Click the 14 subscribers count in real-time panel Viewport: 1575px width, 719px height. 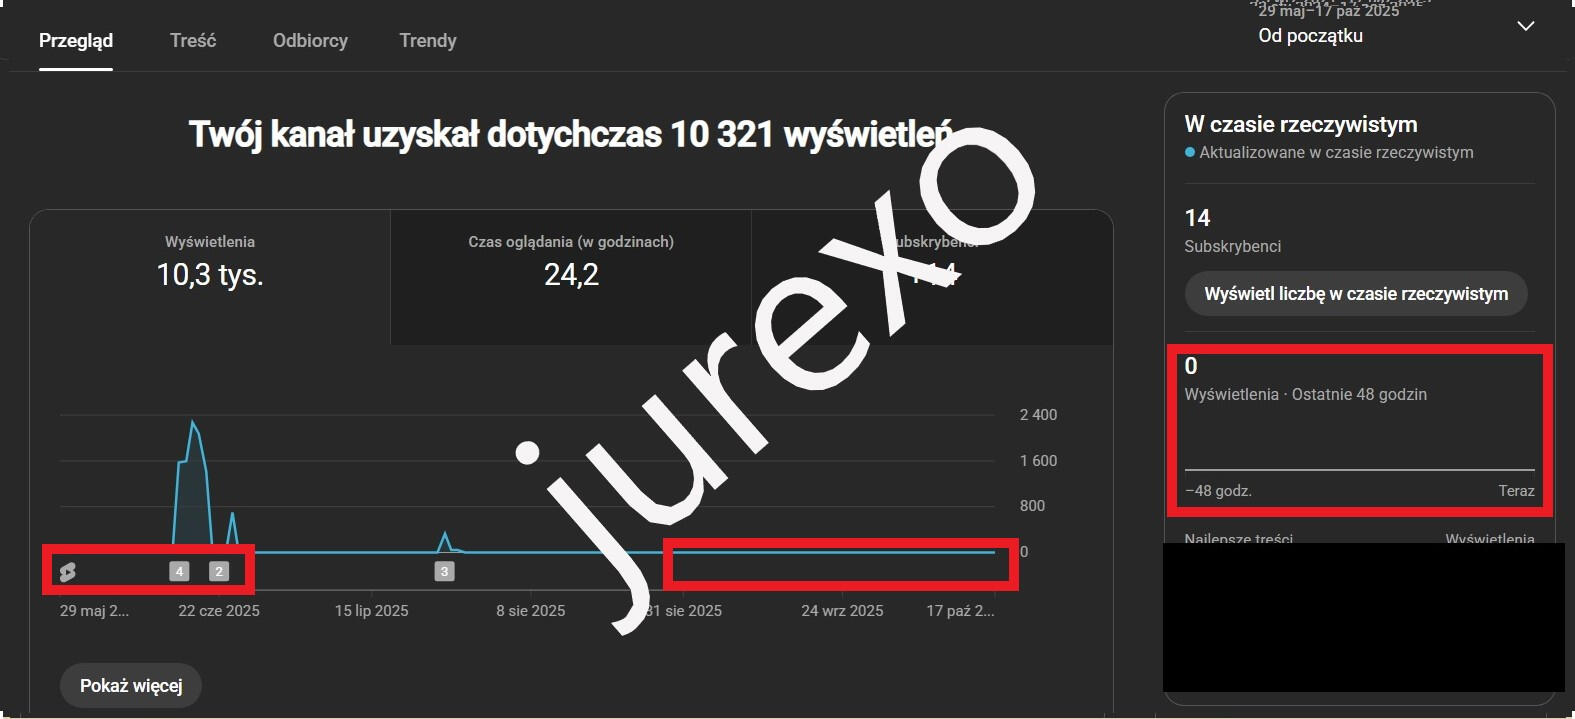point(1197,218)
